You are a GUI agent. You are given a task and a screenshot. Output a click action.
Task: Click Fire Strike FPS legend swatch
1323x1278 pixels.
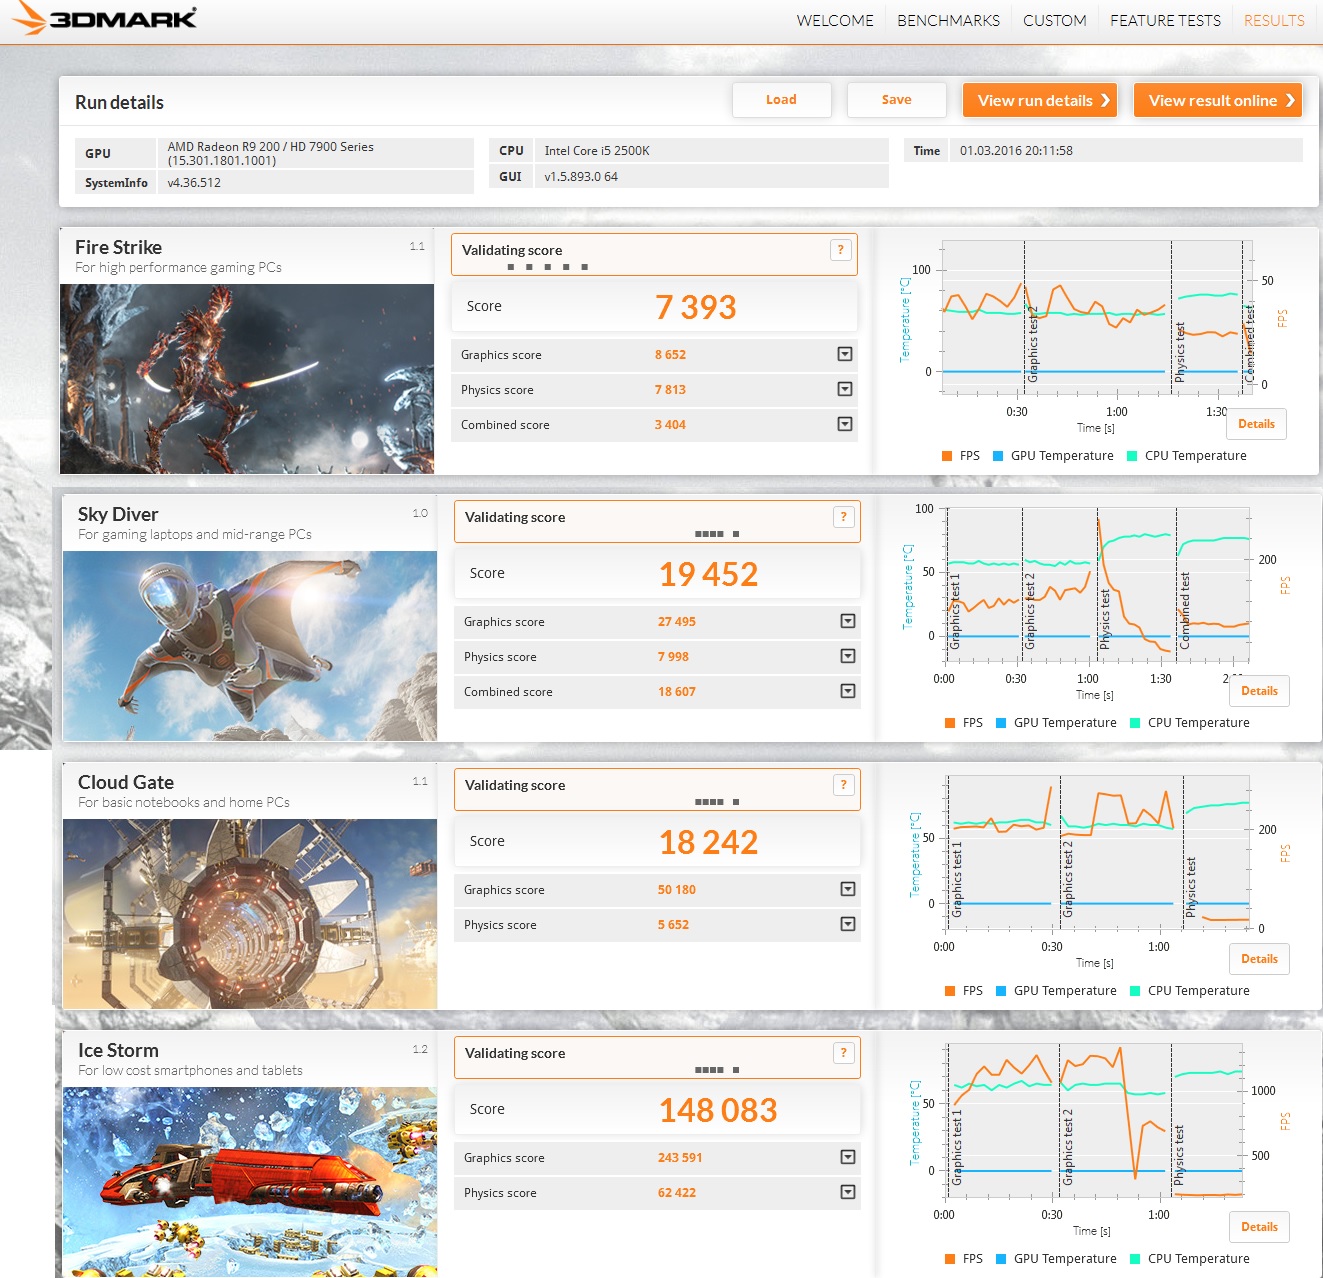point(947,456)
